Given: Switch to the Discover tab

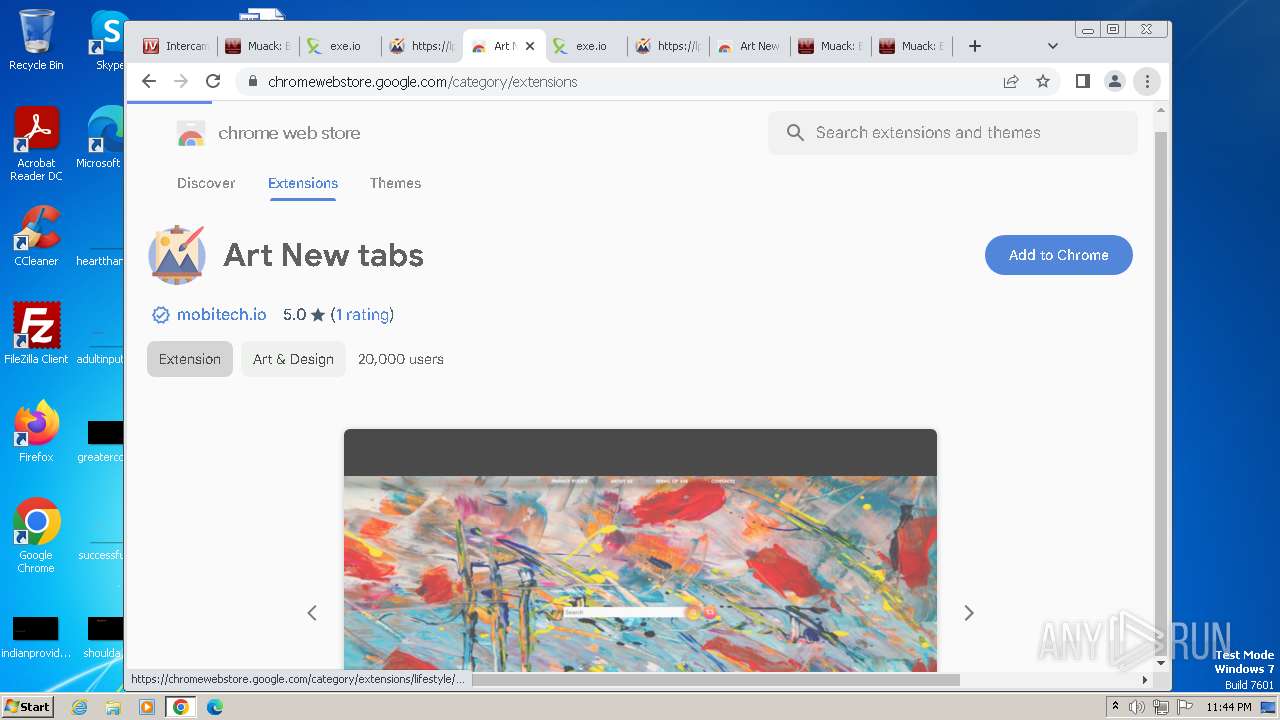Looking at the screenshot, I should click(x=206, y=183).
